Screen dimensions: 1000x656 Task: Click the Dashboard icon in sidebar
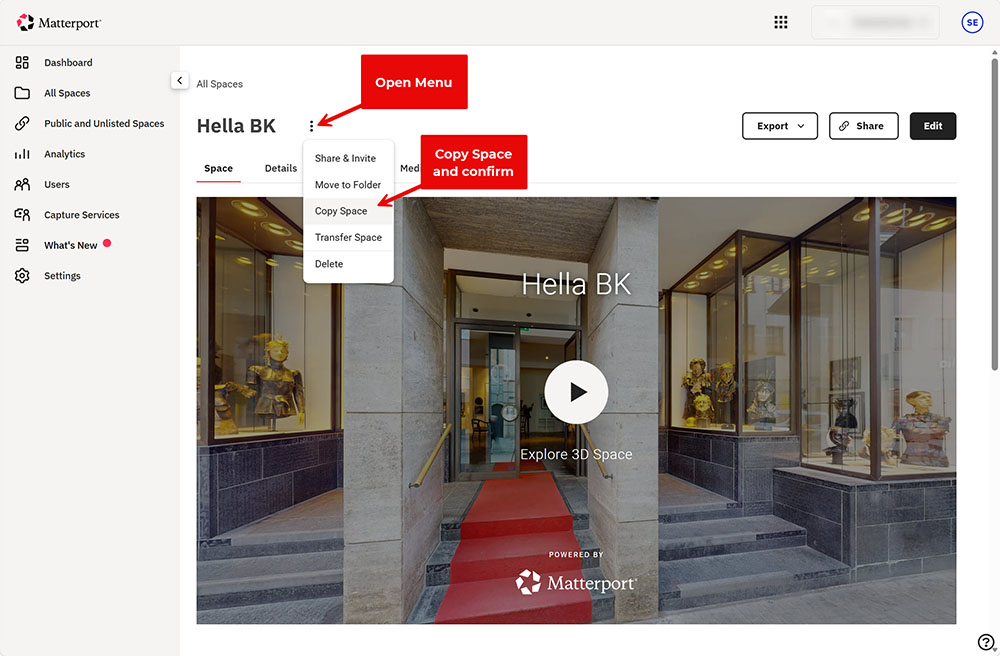click(x=22, y=62)
